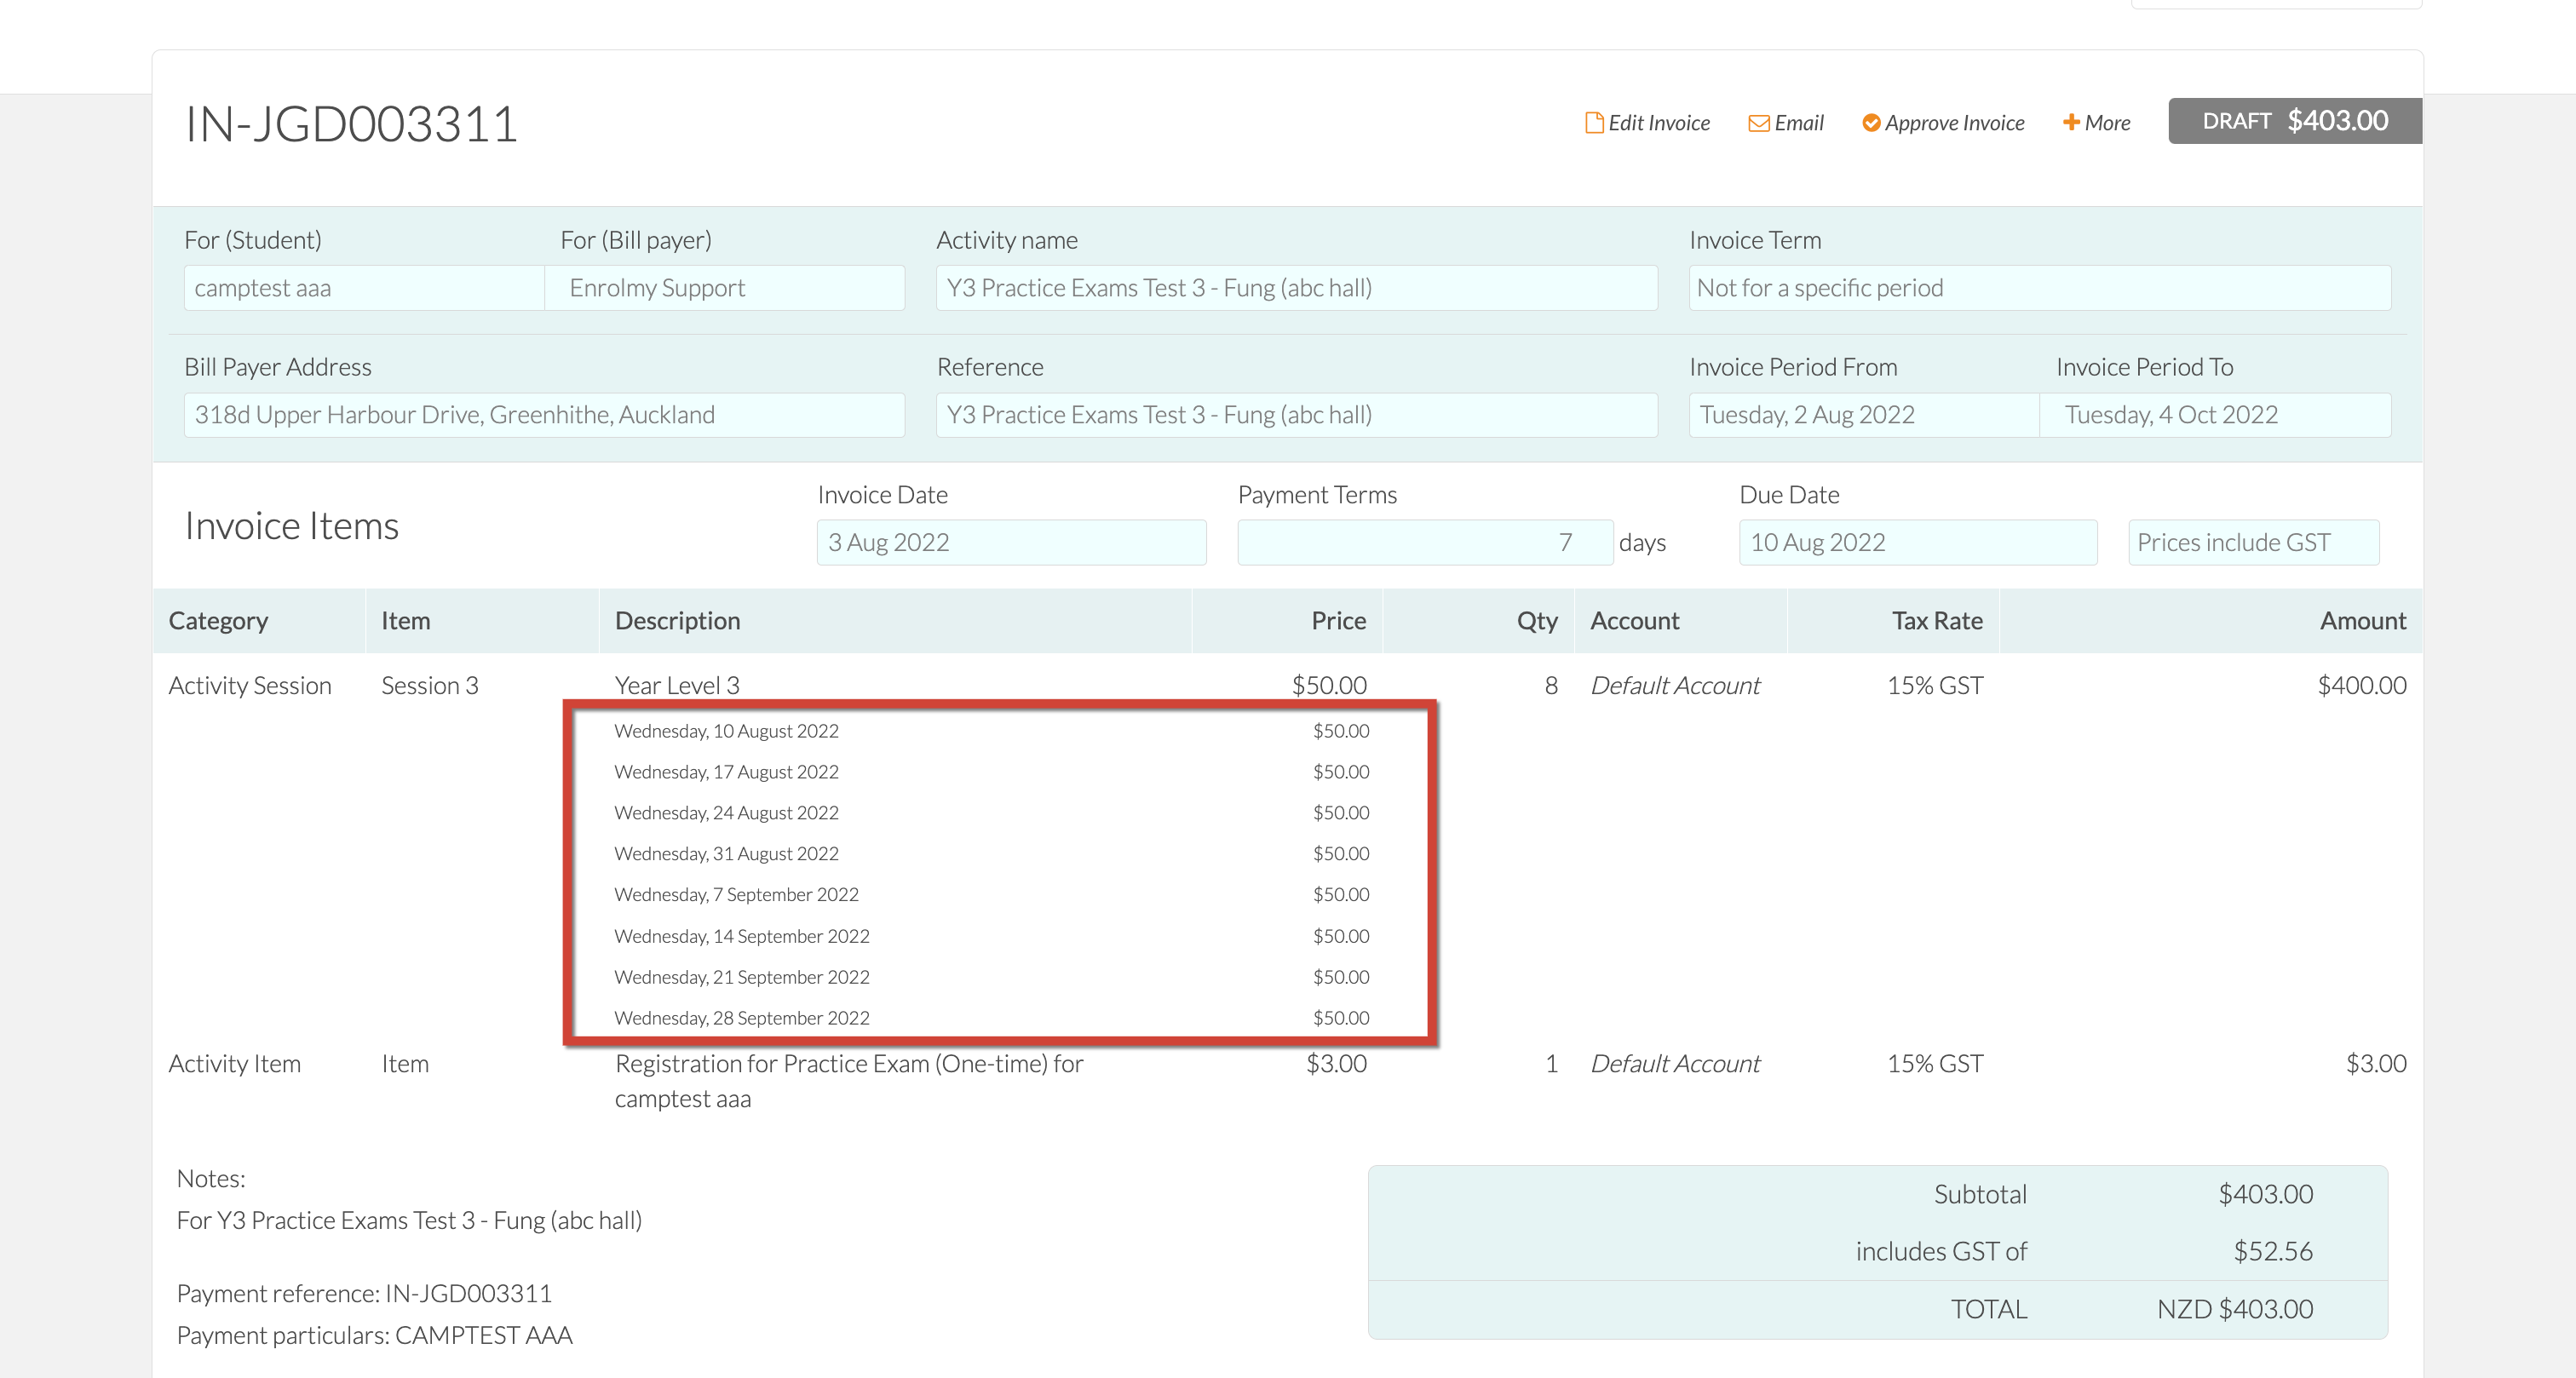Click the Bill Payer Address field
The width and height of the screenshot is (2576, 1378).
pyautogui.click(x=545, y=415)
